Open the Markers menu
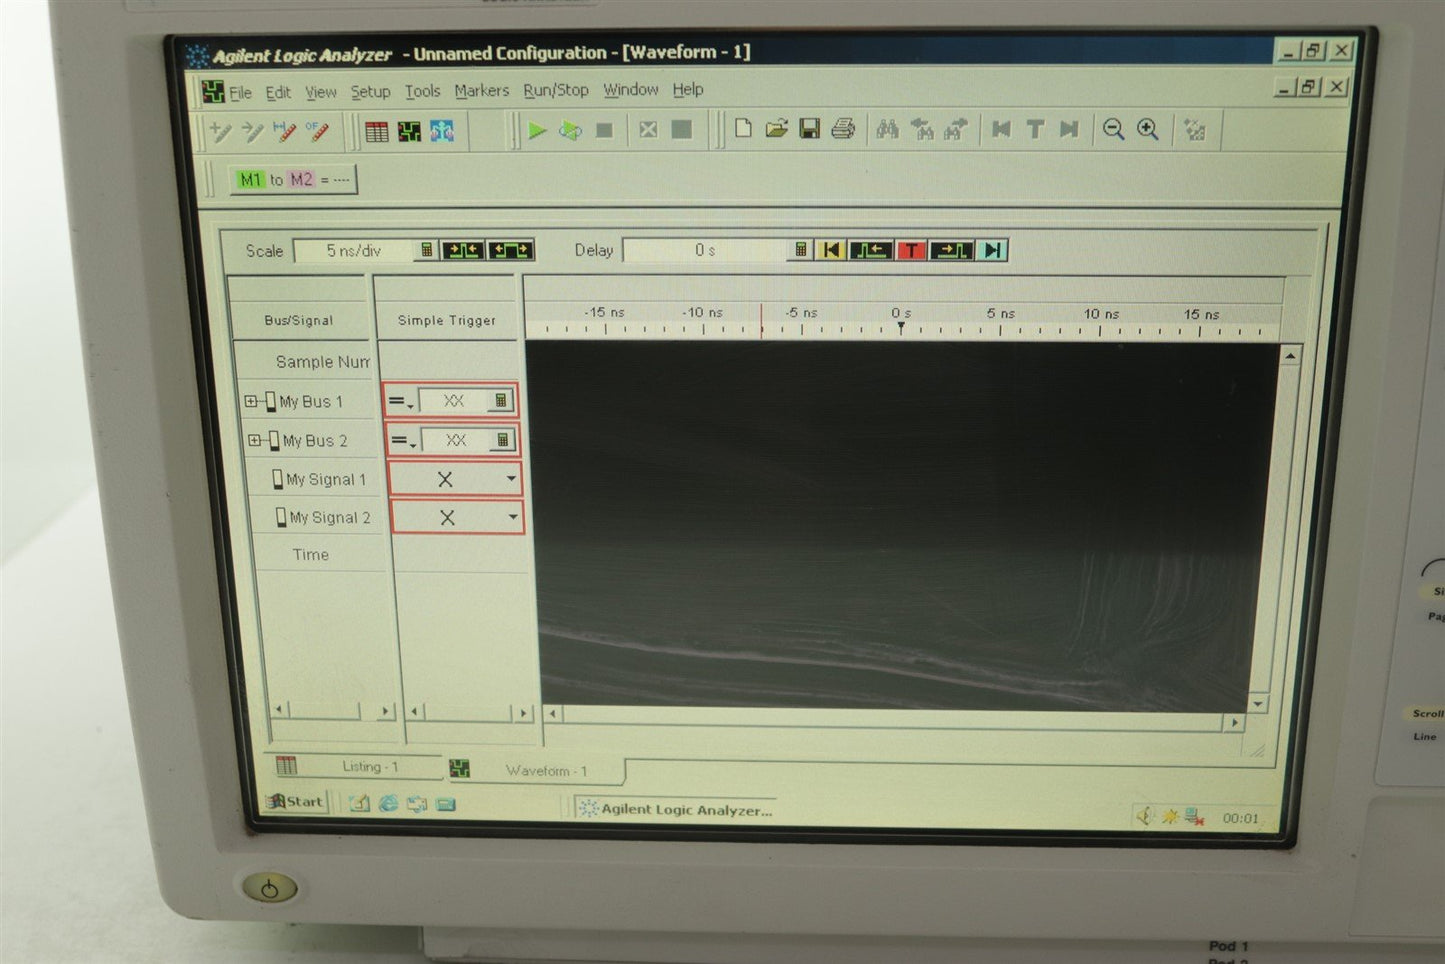 (481, 91)
